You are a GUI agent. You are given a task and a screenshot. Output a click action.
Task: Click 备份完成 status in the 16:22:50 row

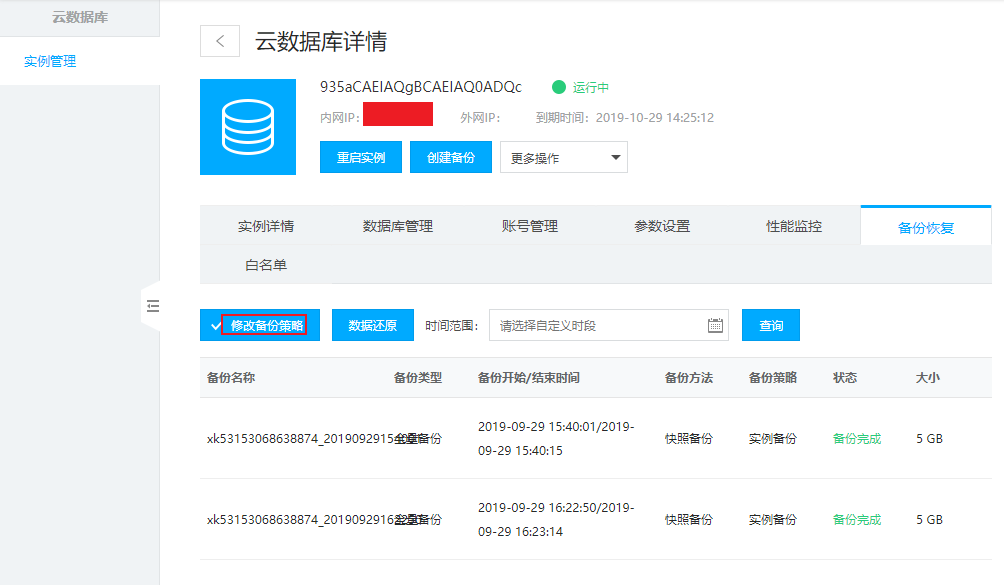(x=857, y=519)
